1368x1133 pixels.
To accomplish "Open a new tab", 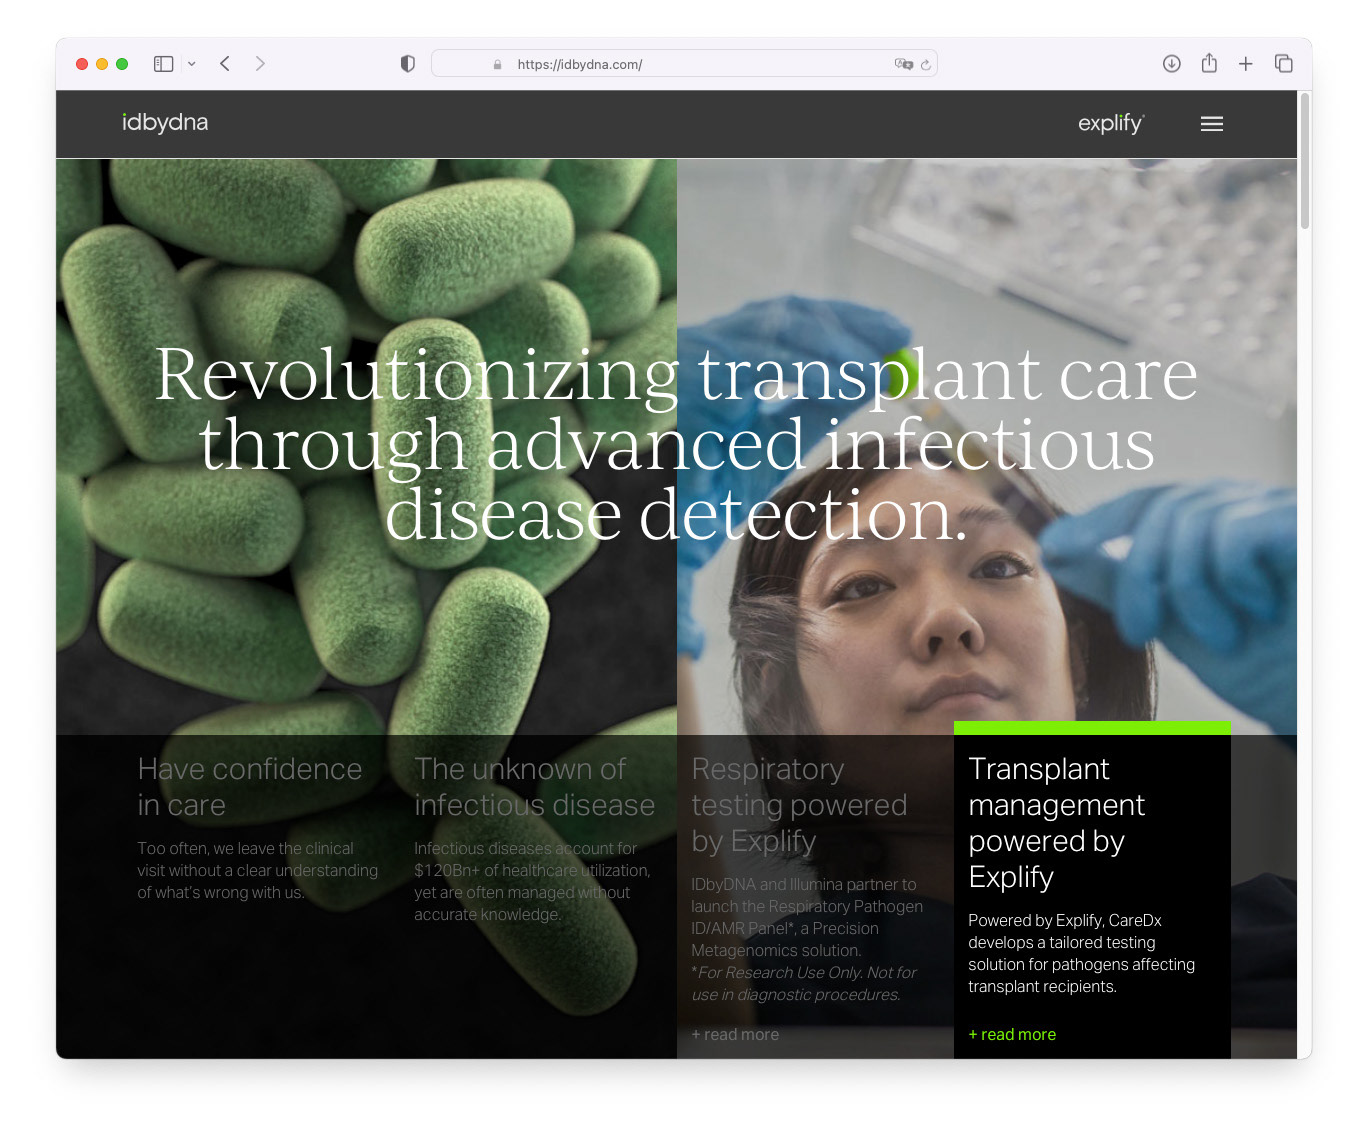I will [1246, 64].
